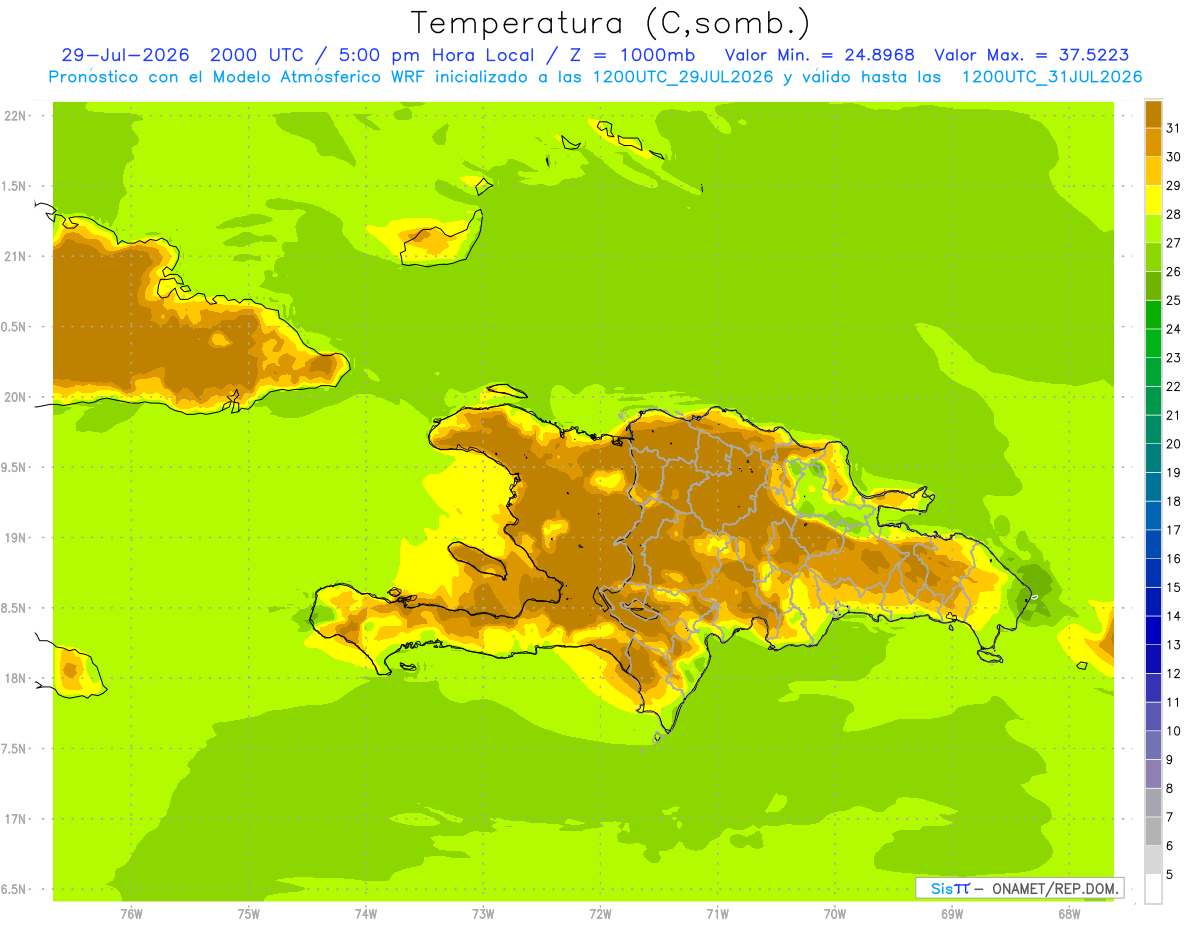Viewport: 1200px width, 927px height.
Task: Click the "70W" longitude label
Action: coord(835,915)
